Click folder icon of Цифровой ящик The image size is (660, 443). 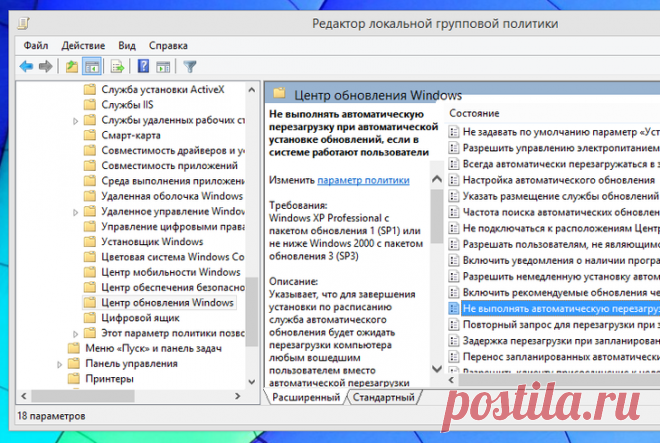click(x=90, y=317)
